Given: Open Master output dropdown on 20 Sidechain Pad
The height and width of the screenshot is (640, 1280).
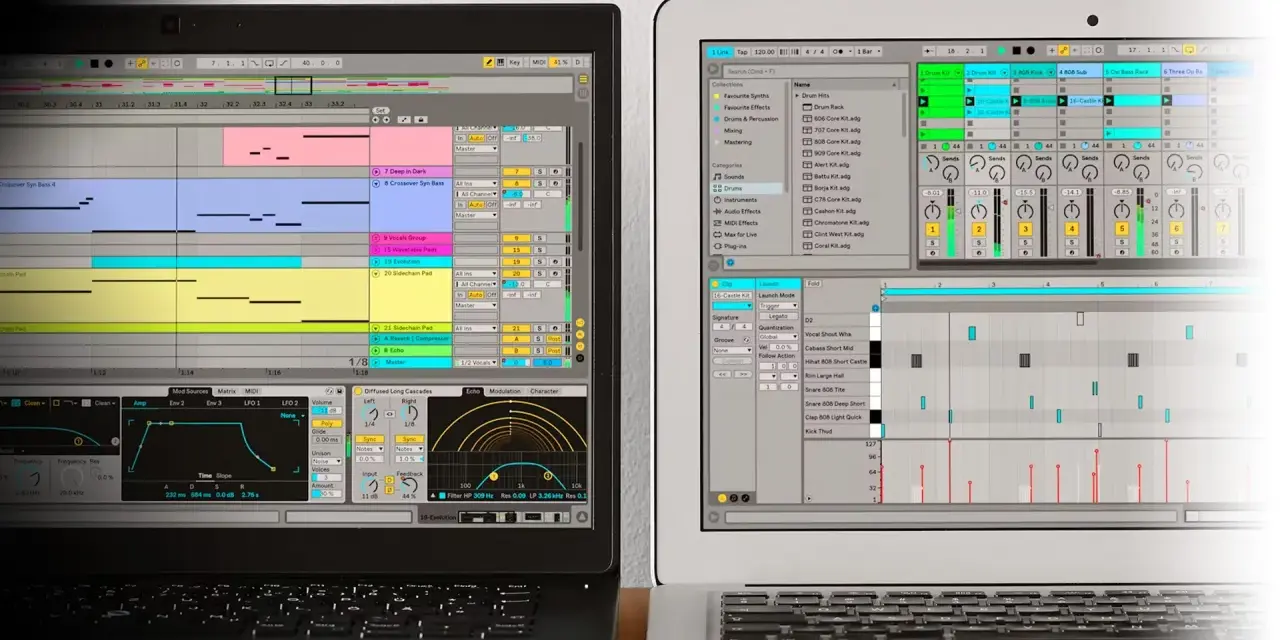Looking at the screenshot, I should pos(476,305).
